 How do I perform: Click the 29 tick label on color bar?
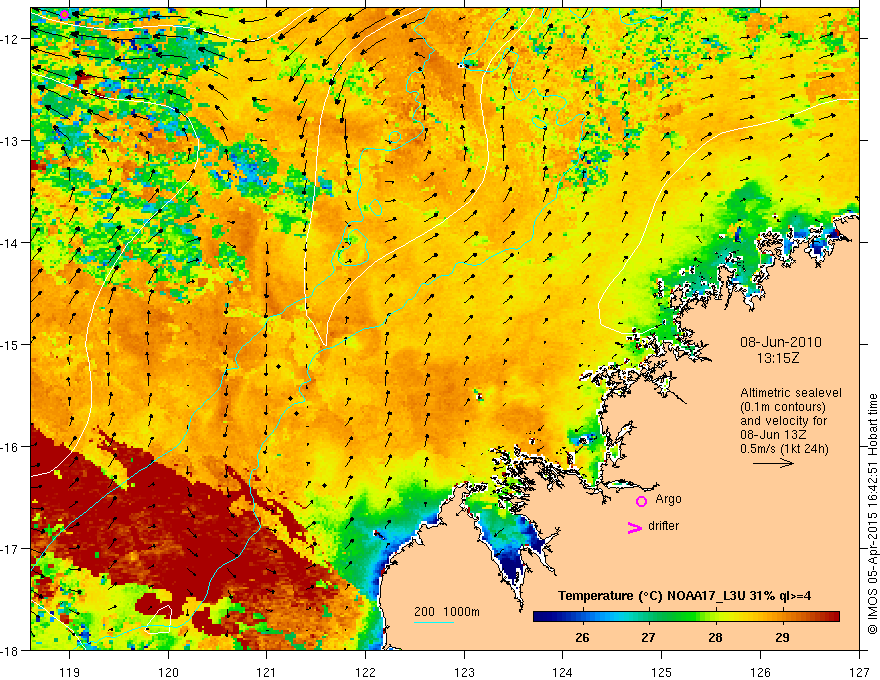tap(782, 637)
